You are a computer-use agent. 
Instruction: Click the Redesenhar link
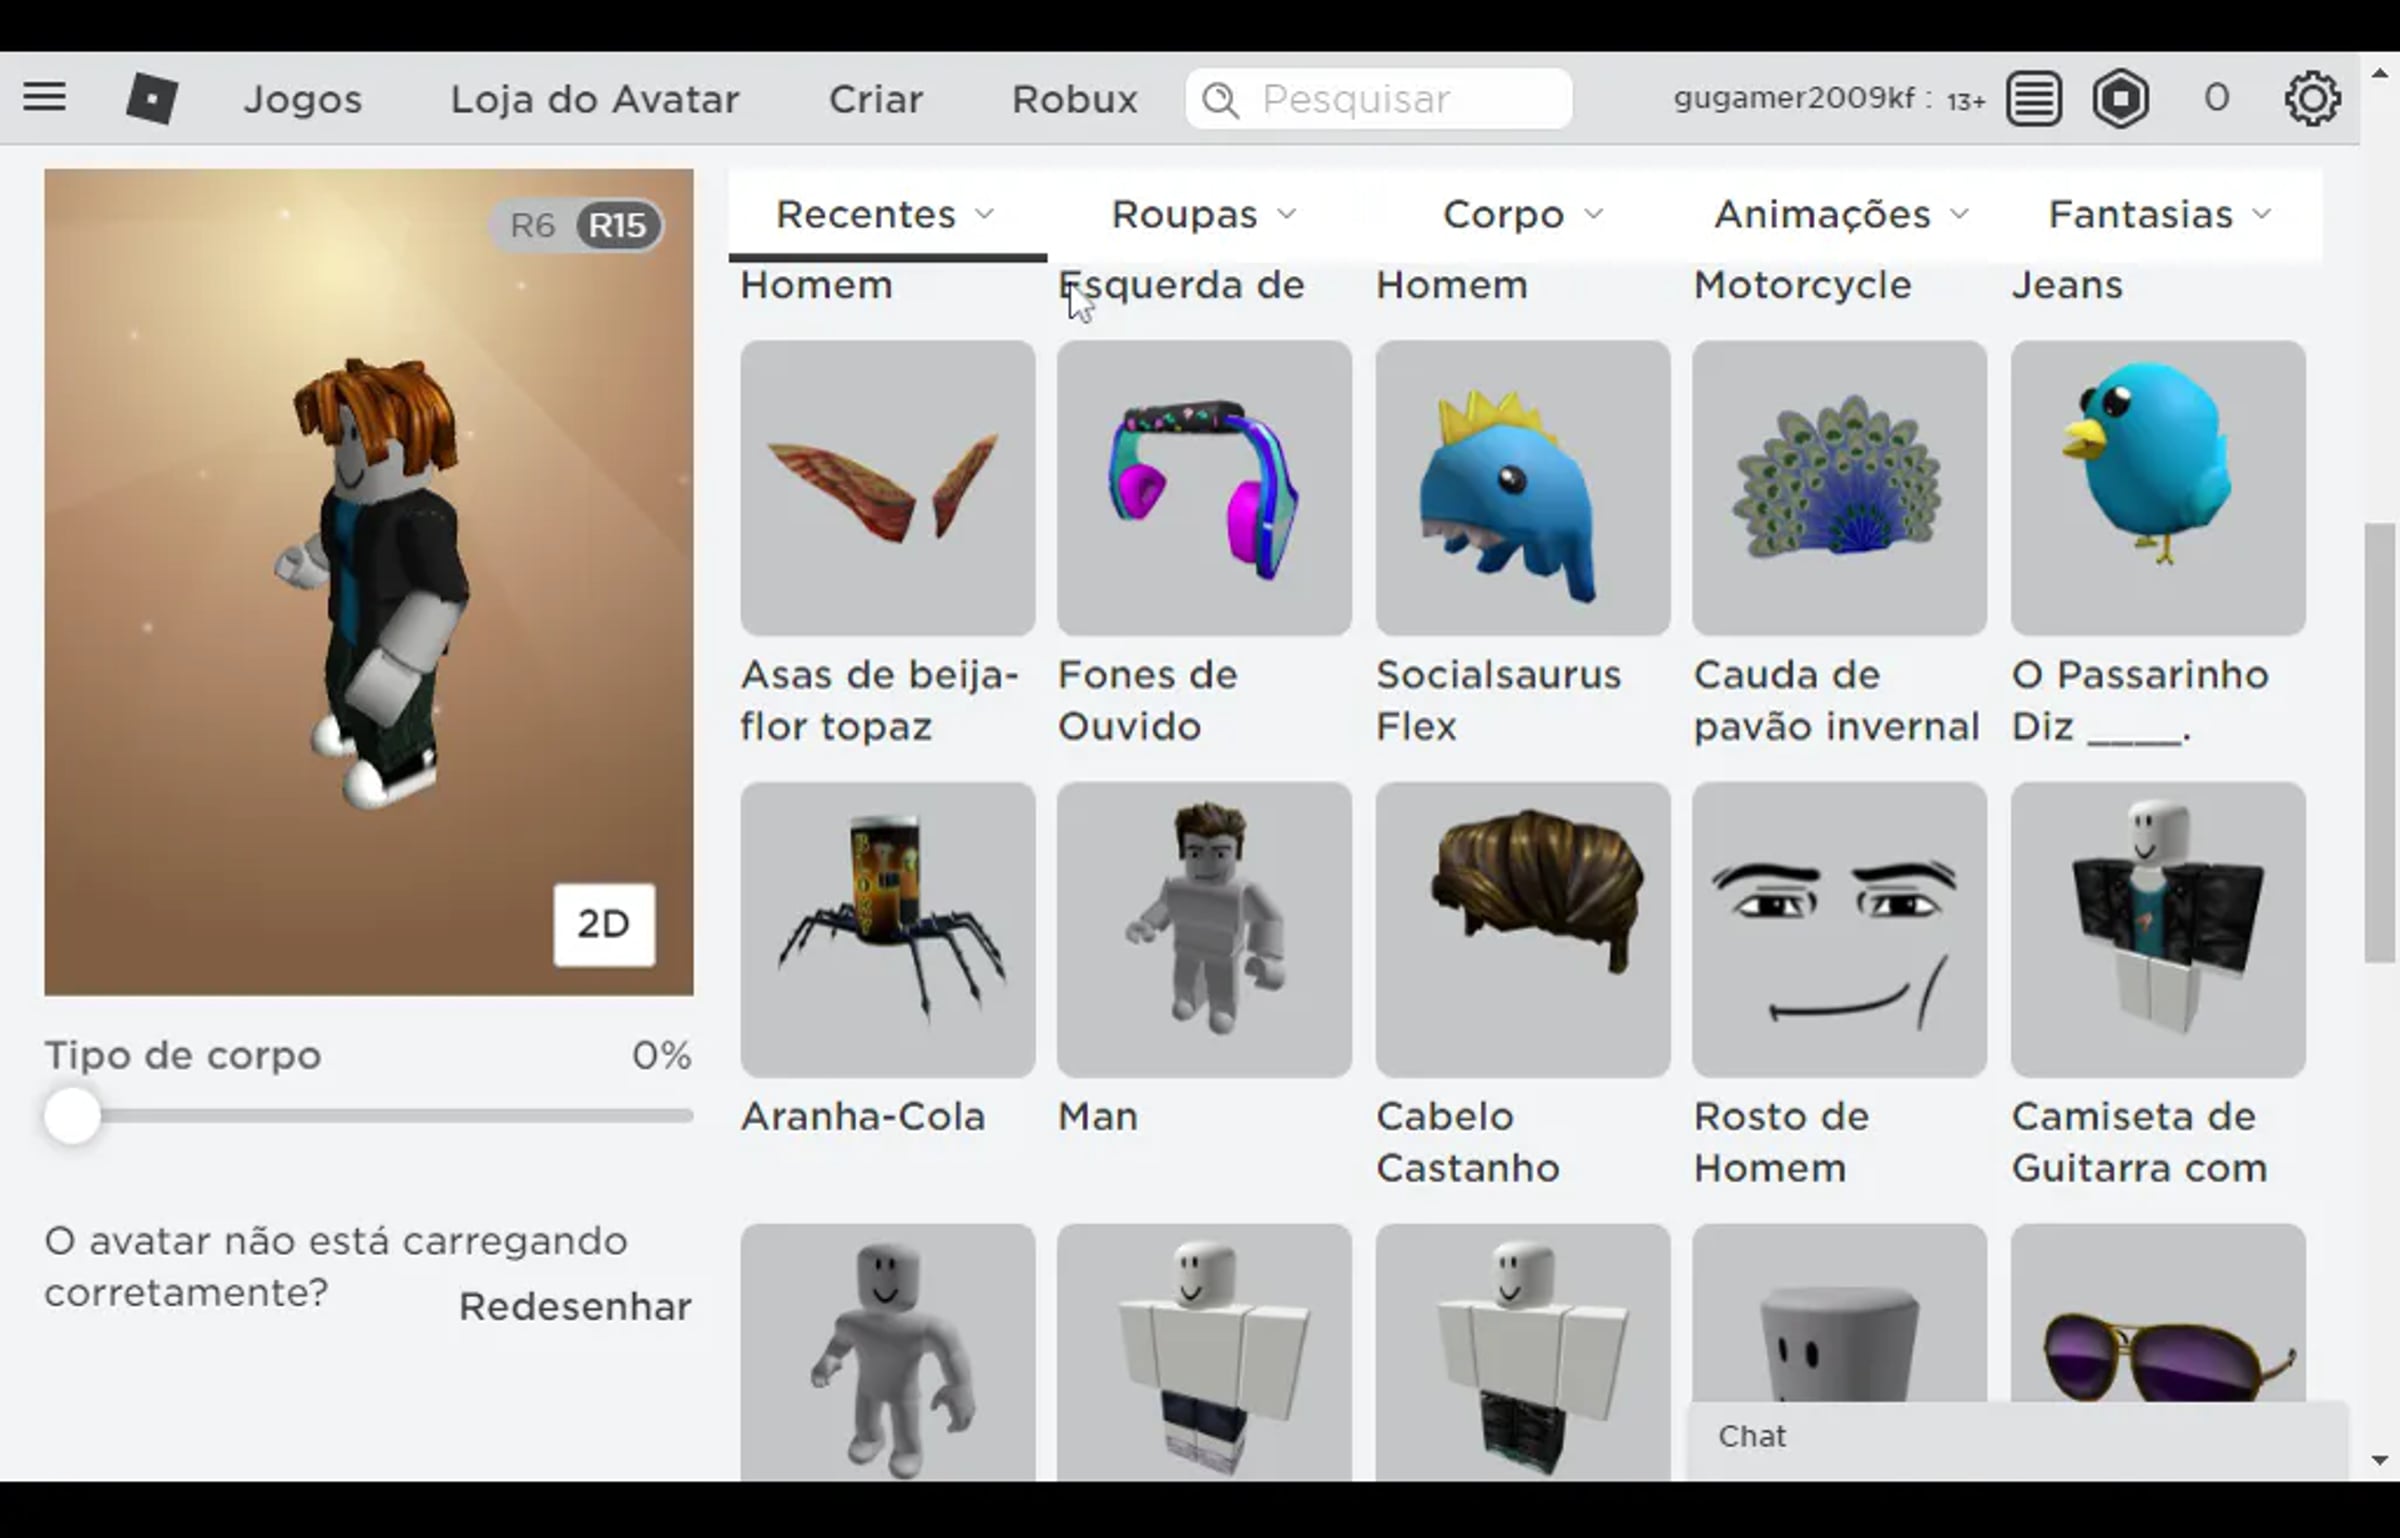pos(575,1307)
